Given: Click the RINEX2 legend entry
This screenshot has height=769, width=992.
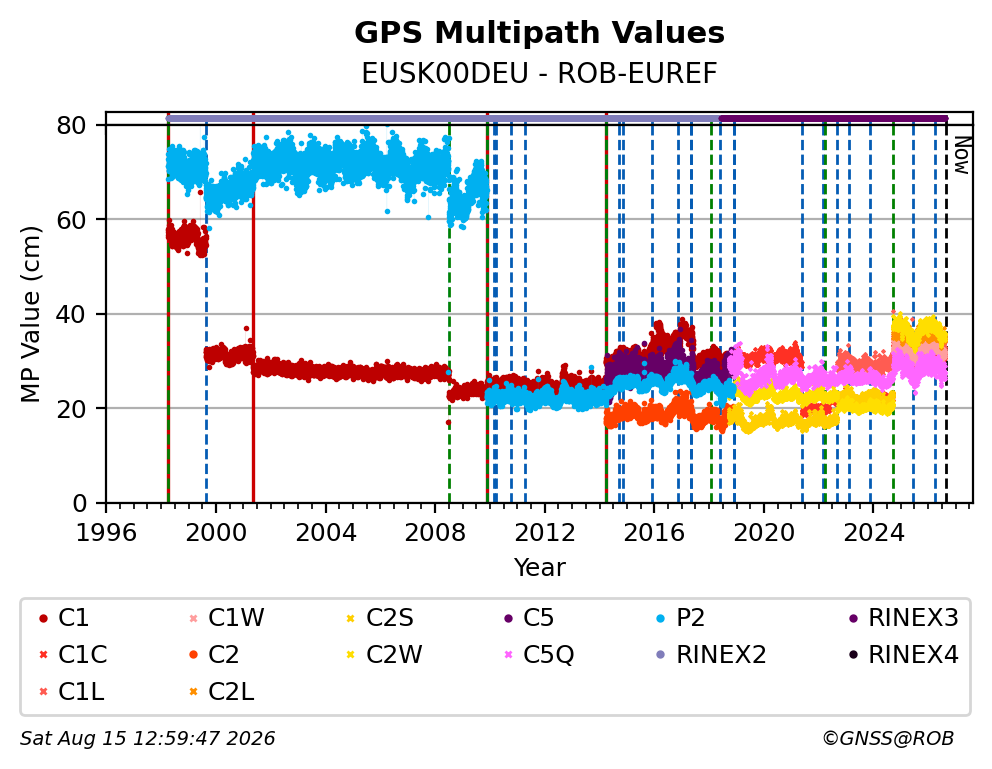Looking at the screenshot, I should pos(711,655).
